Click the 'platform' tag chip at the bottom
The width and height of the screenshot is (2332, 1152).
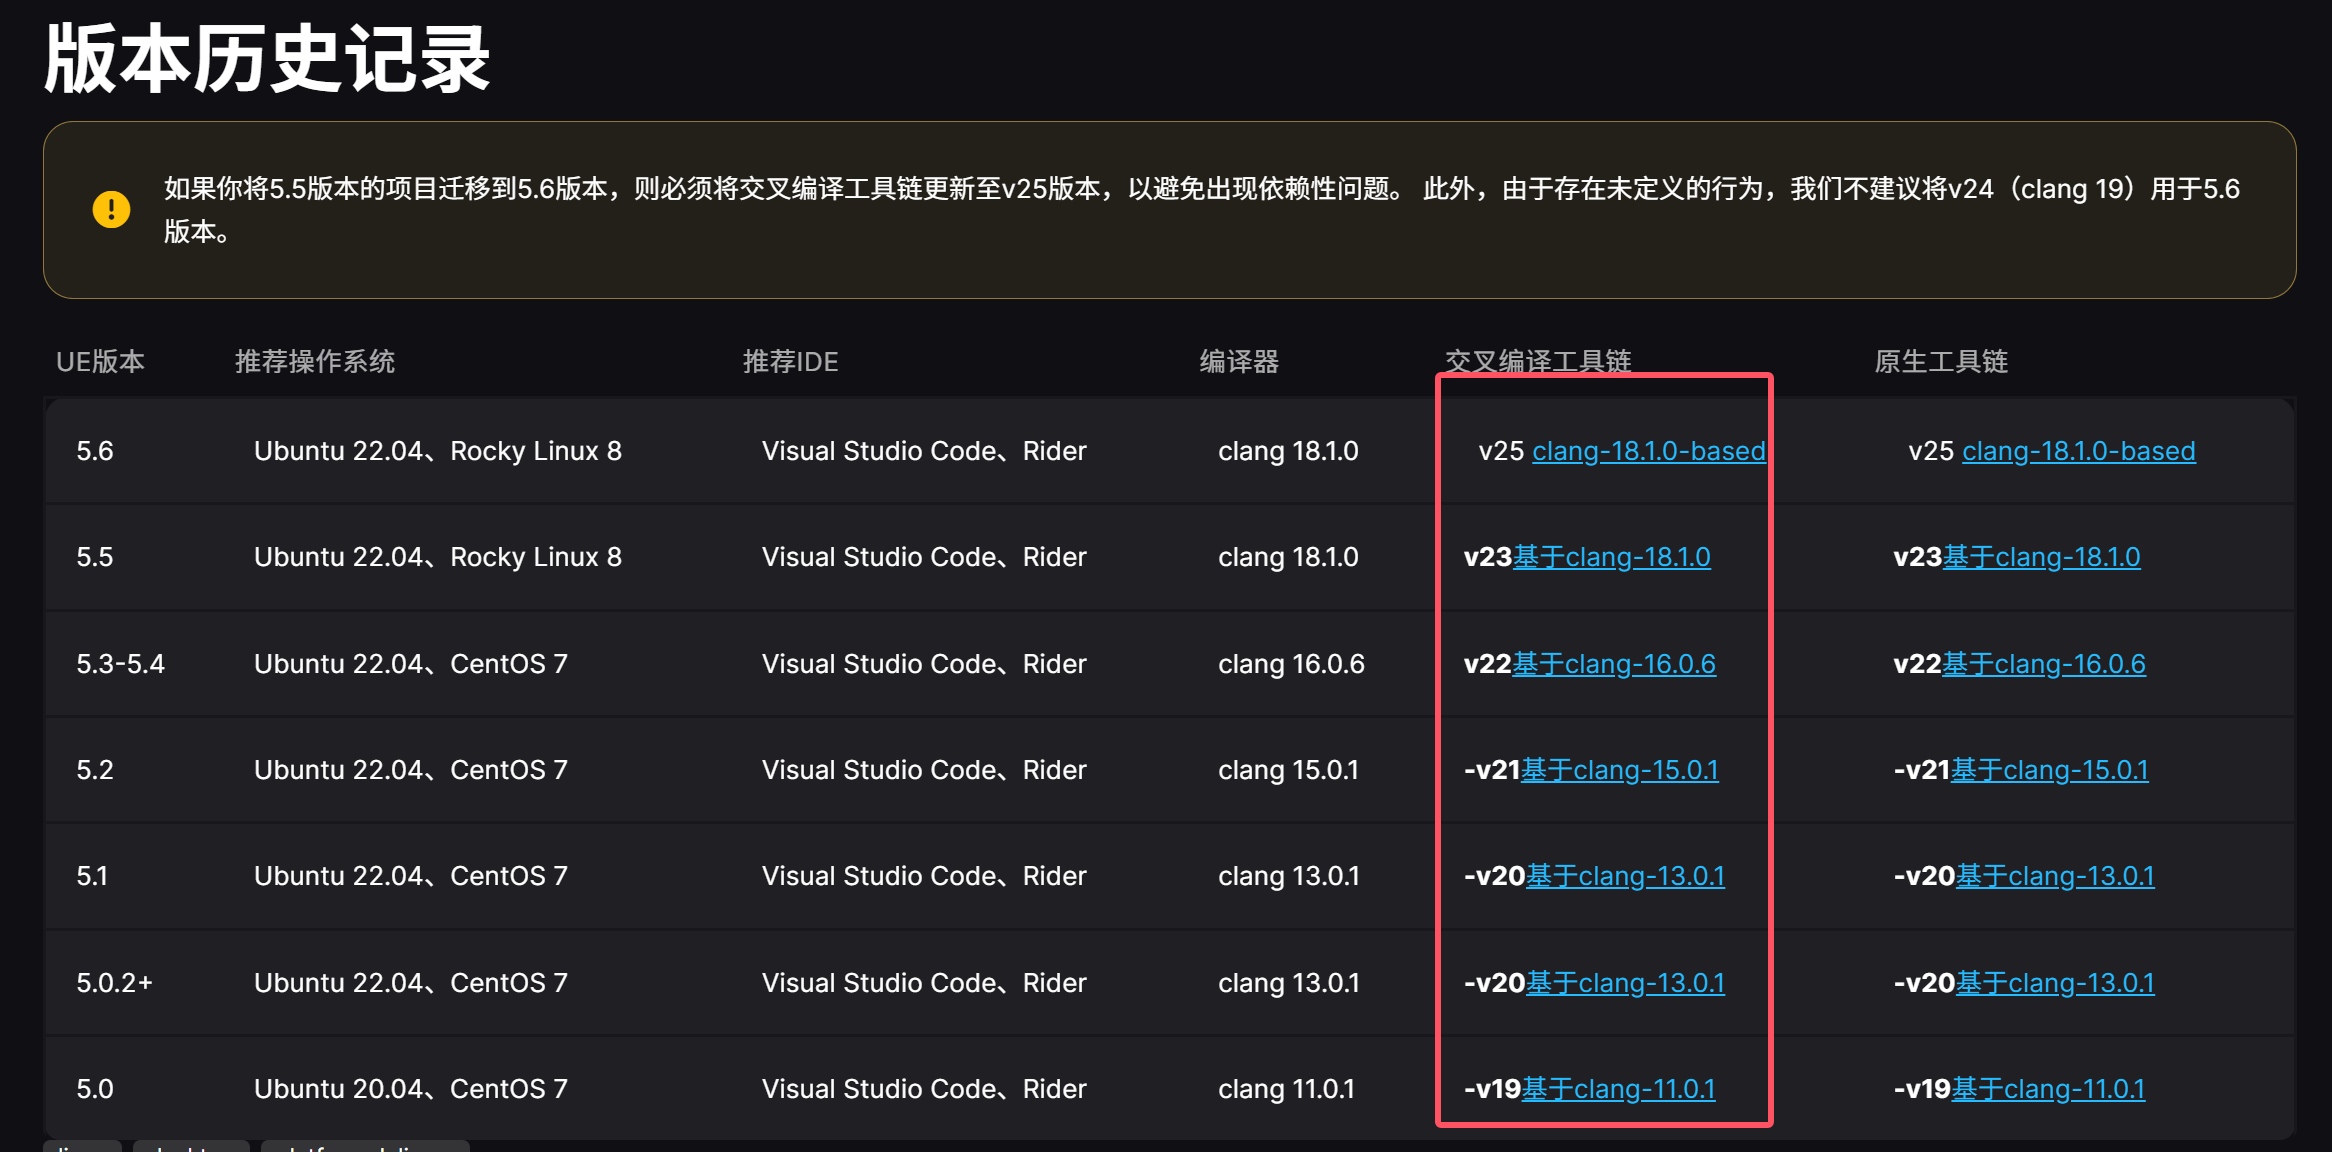click(x=365, y=1147)
